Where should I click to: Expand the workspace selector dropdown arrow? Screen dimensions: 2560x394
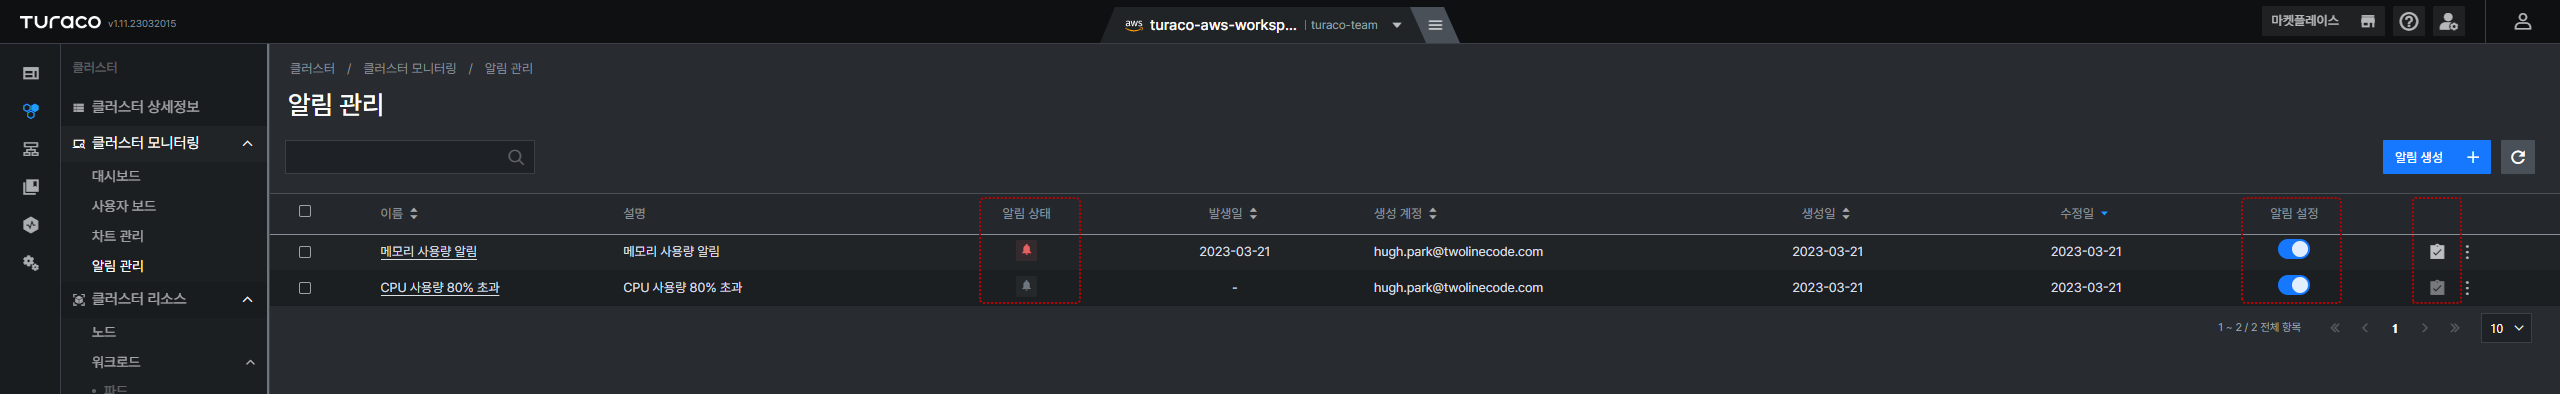(x=1397, y=26)
